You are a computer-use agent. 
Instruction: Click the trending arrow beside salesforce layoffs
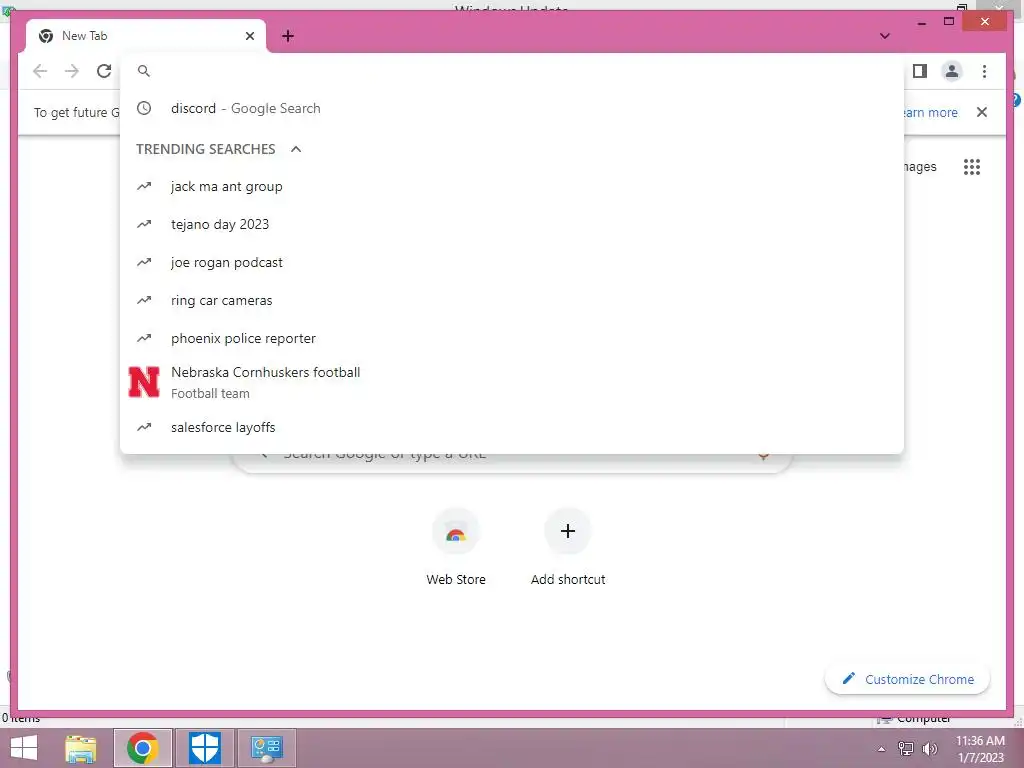pyautogui.click(x=144, y=427)
